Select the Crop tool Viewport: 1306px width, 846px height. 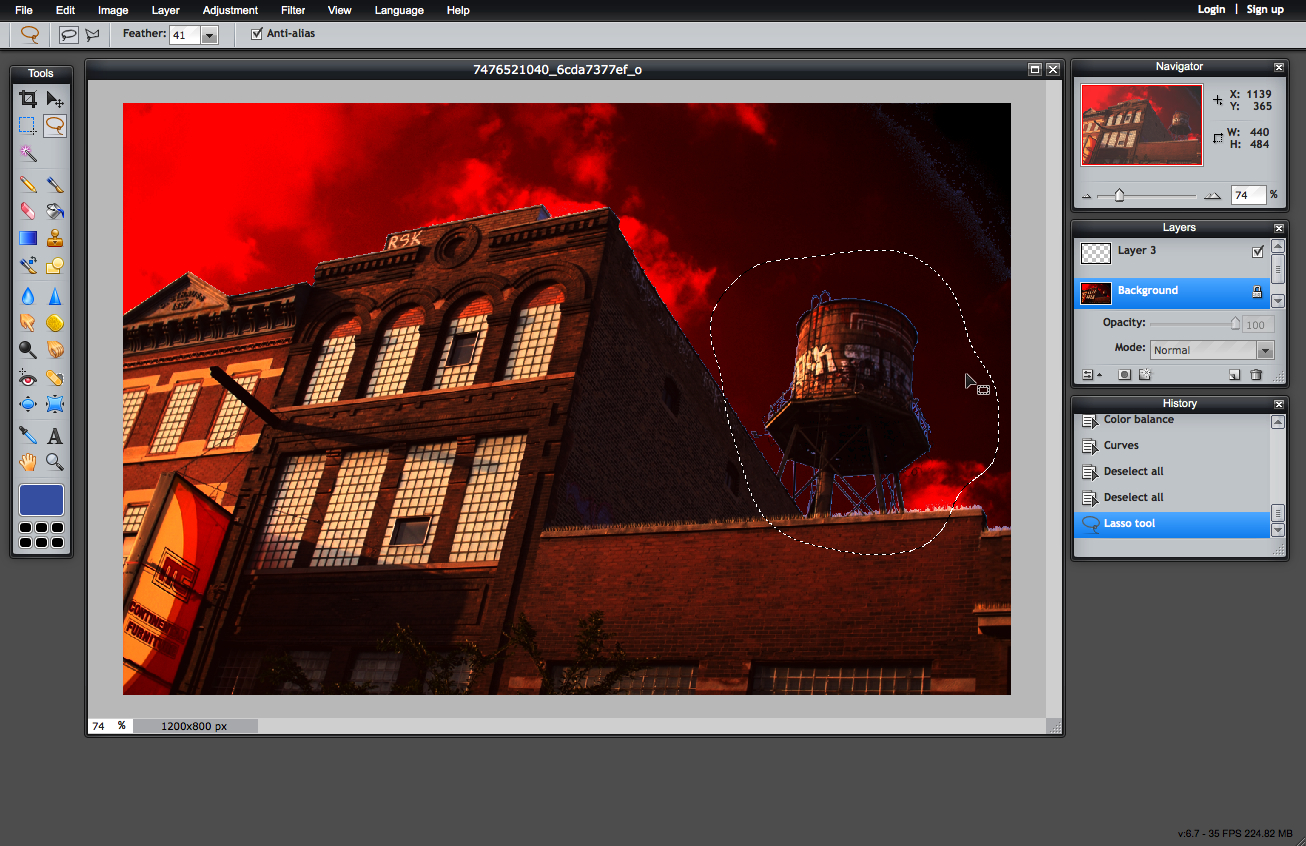click(28, 99)
